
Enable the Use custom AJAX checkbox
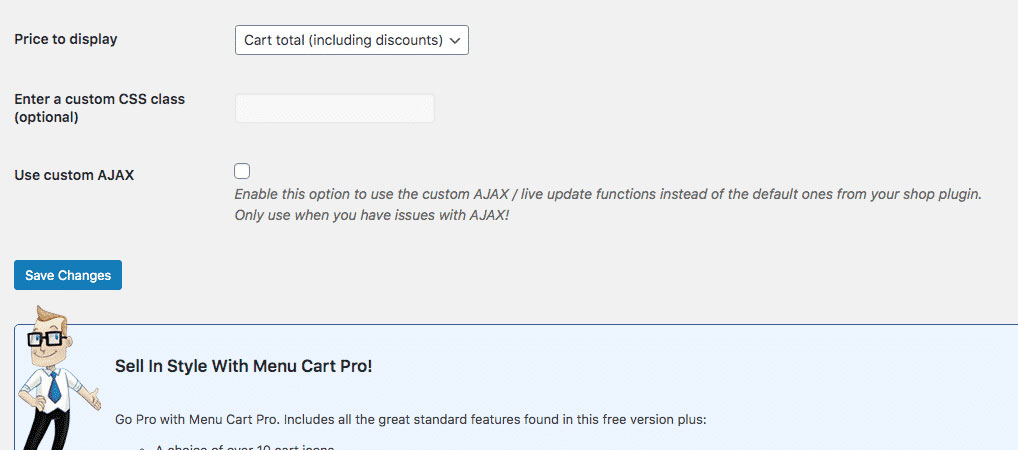tap(242, 171)
